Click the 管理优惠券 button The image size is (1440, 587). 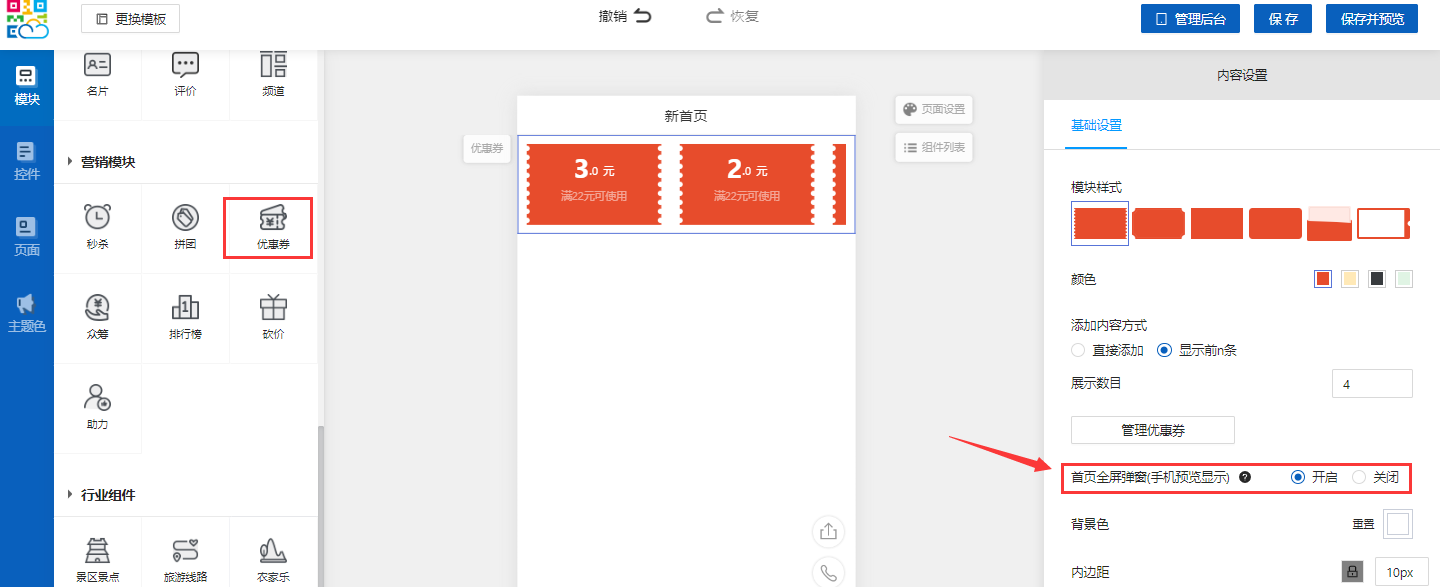point(1152,430)
